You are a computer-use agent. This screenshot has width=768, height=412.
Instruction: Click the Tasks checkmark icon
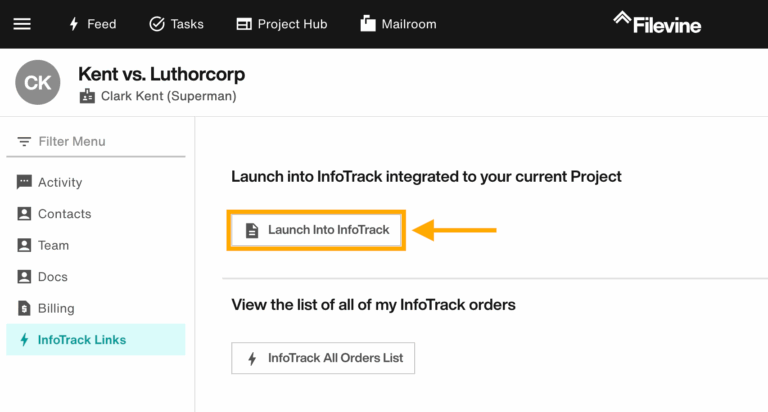(x=157, y=24)
